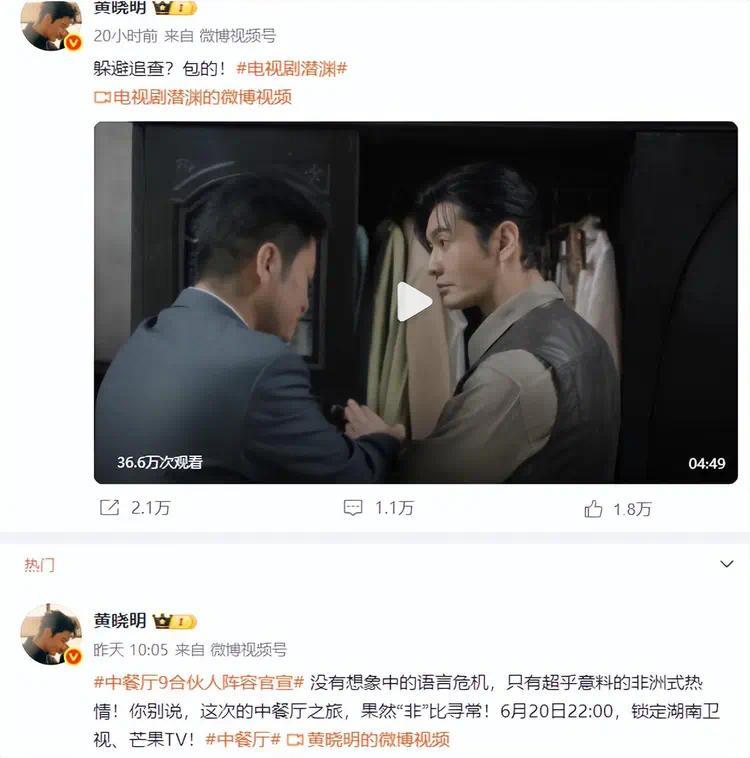The height and width of the screenshot is (758, 750).
Task: Click the 热门 label
Action: [x=40, y=565]
